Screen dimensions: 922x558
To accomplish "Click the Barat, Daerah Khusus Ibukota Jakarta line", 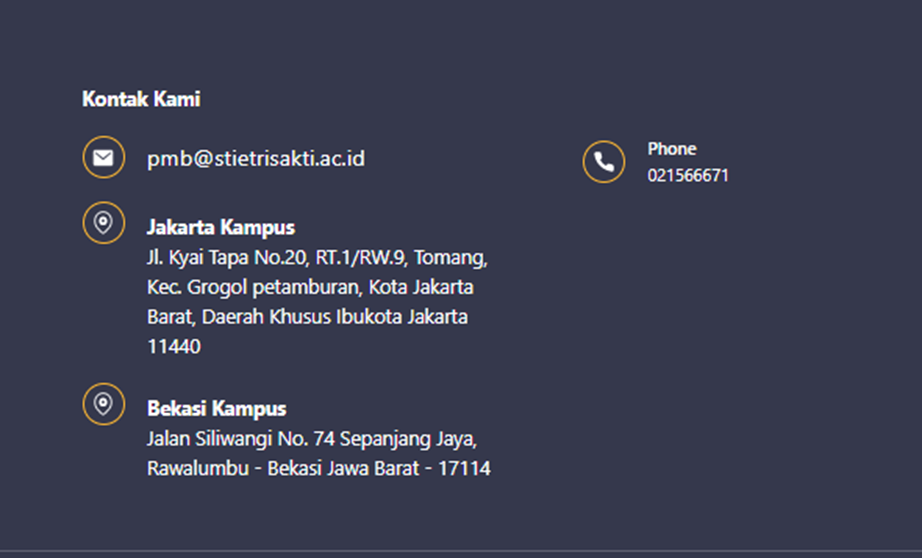I will (308, 317).
